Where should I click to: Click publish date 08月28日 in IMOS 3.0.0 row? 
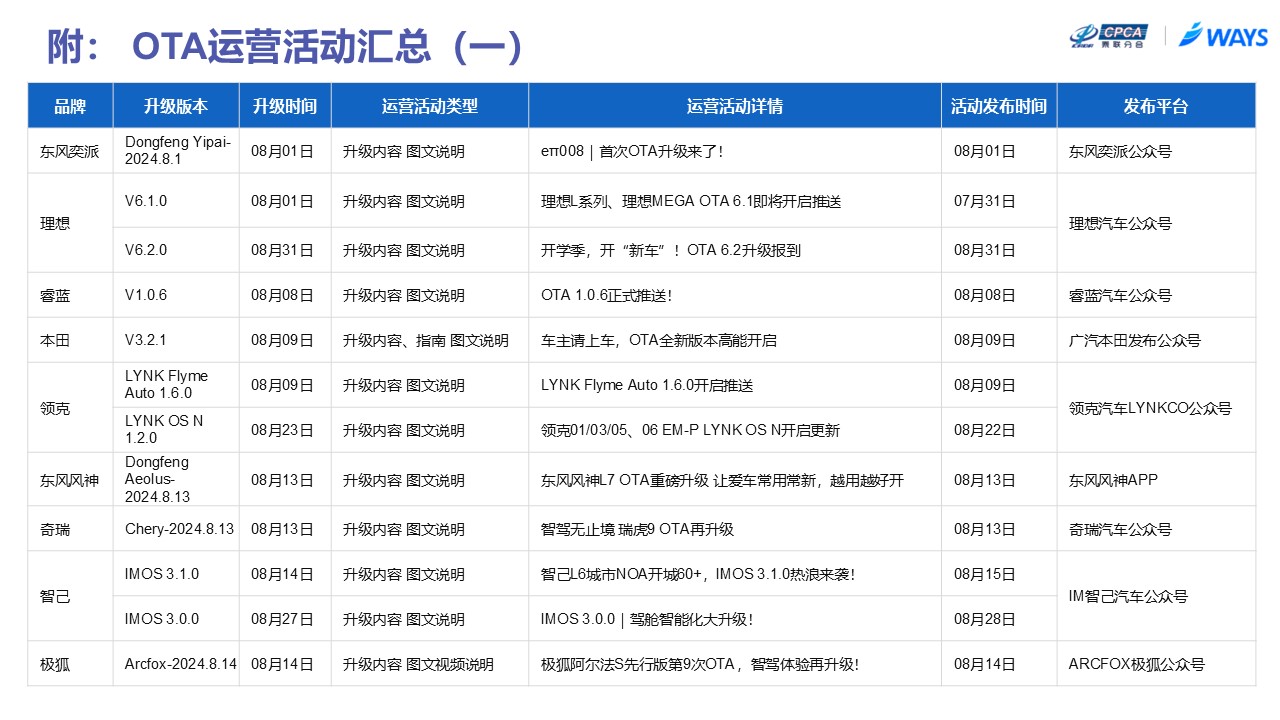click(985, 620)
